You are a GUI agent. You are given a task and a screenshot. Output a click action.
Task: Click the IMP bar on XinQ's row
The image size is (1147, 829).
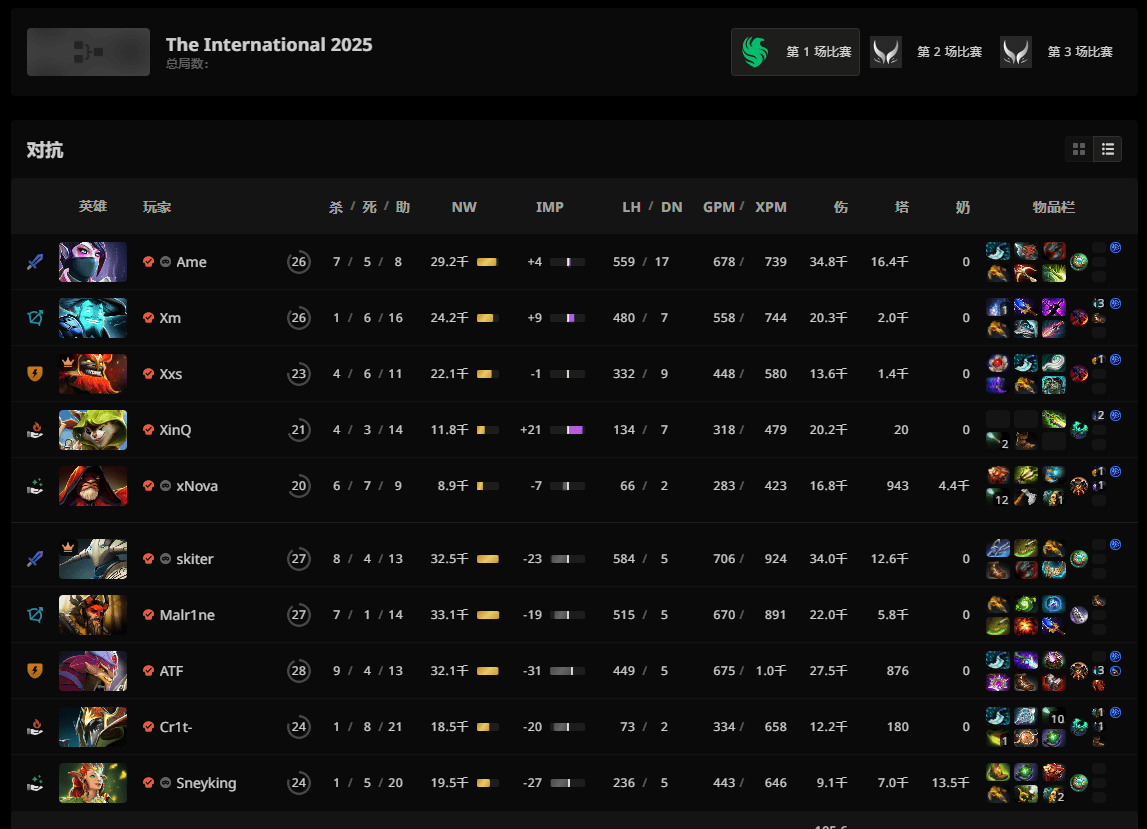(x=567, y=430)
